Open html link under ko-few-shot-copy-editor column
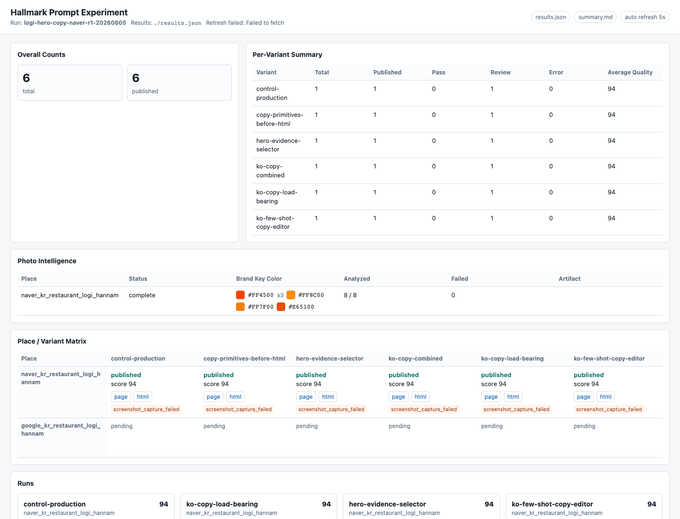 (x=605, y=397)
